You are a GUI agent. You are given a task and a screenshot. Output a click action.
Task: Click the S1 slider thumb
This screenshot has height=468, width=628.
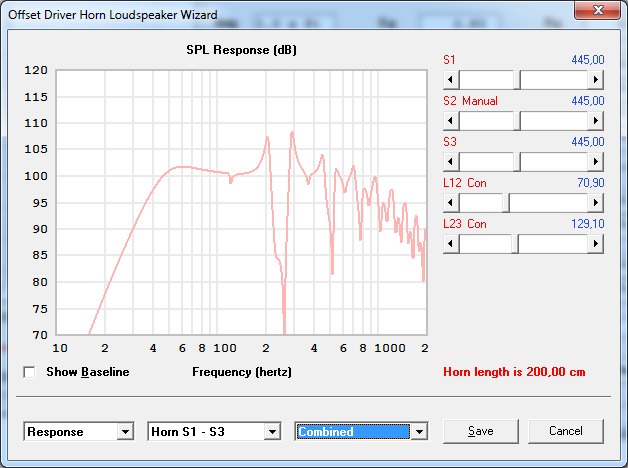[x=517, y=80]
